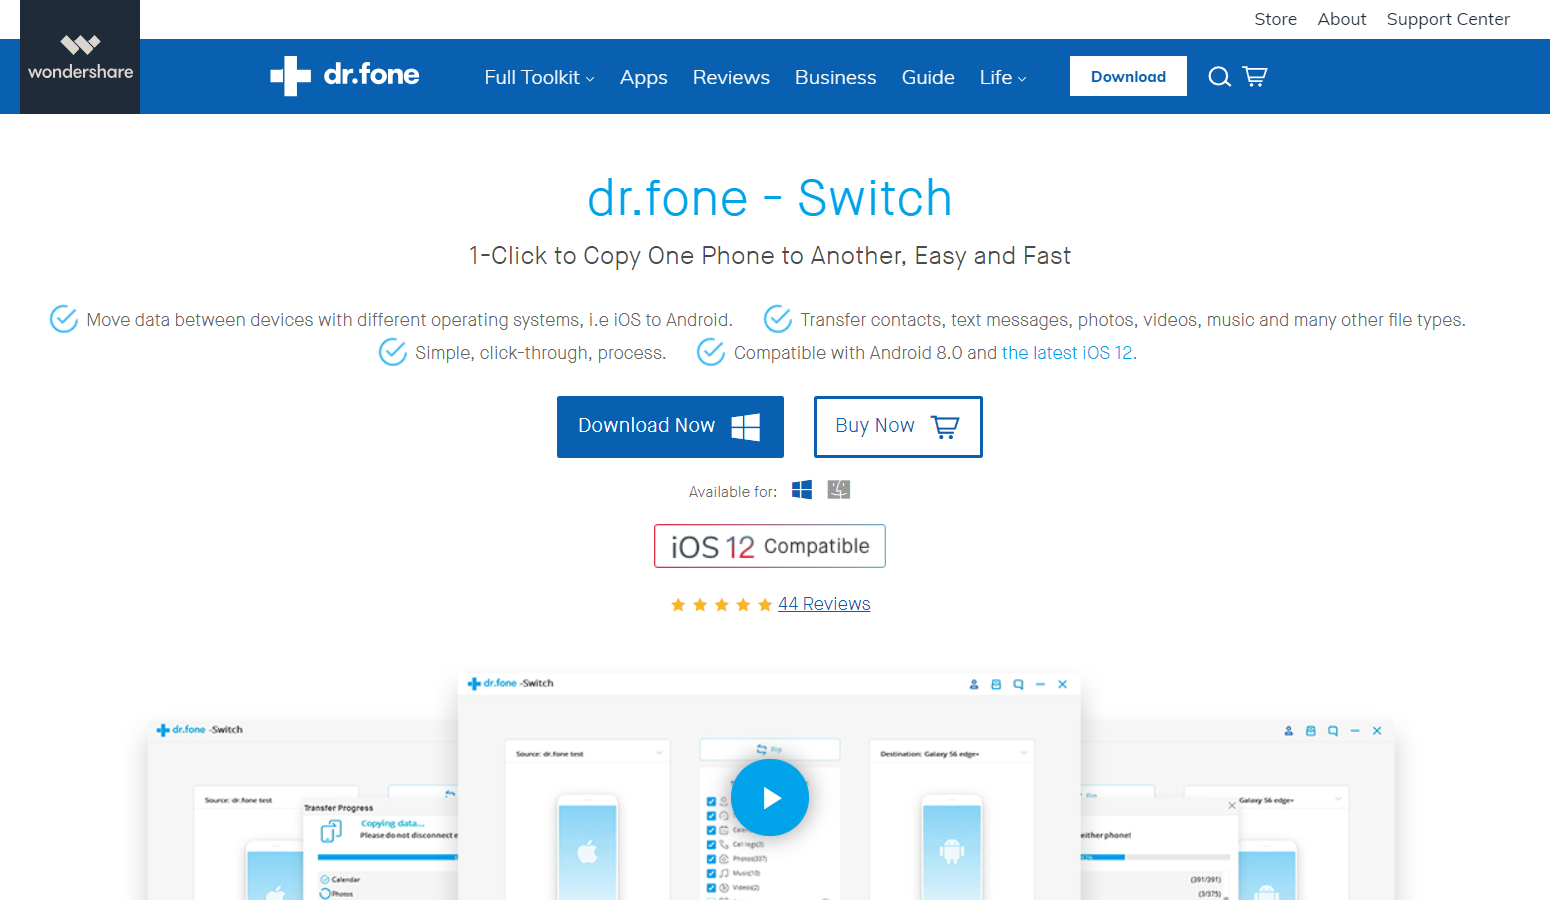
Task: Open the Business menu item
Action: point(836,77)
